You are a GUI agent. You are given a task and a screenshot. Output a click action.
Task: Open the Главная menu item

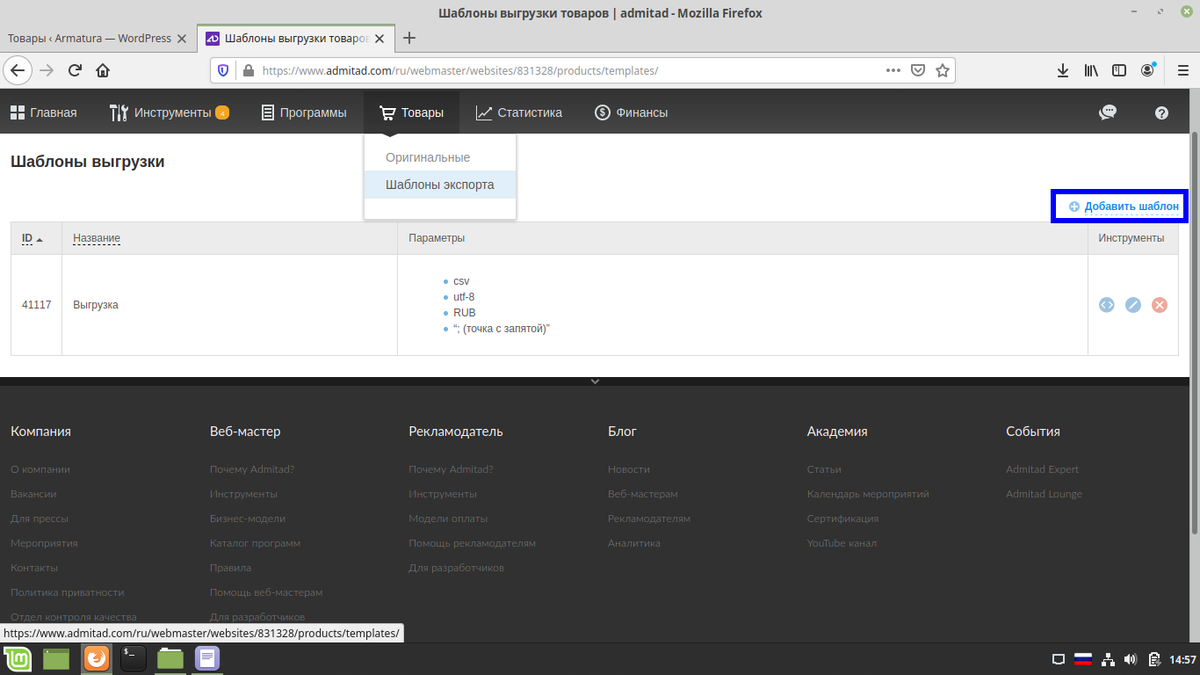pos(44,112)
